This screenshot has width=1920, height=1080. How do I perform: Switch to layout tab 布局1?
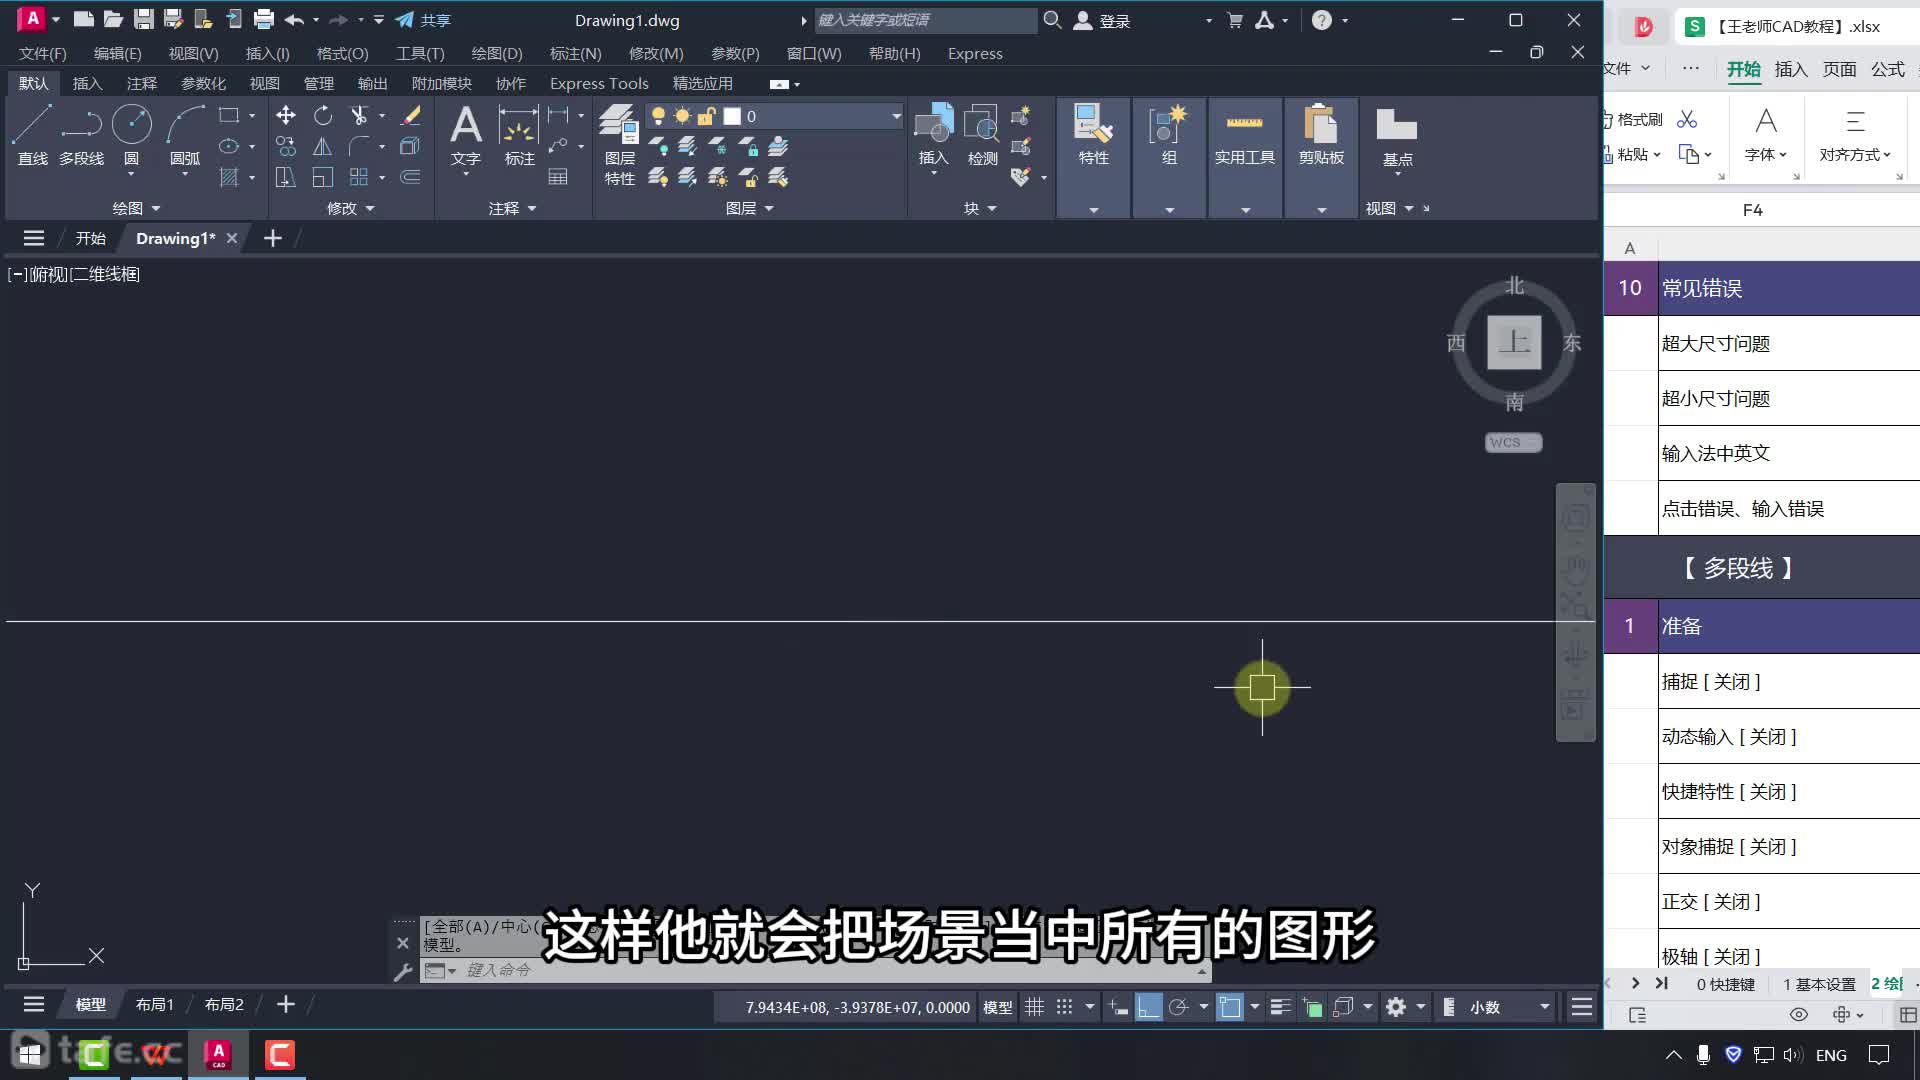[x=155, y=1004]
